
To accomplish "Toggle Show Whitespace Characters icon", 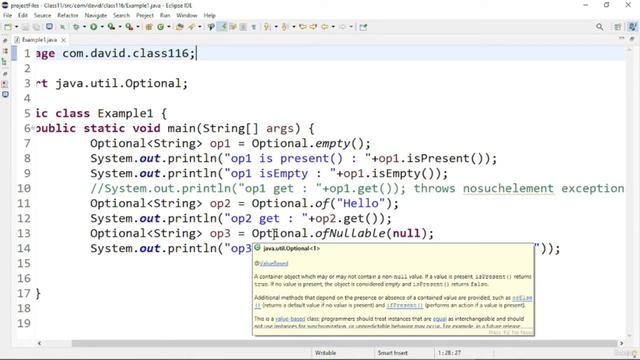I will click(253, 27).
